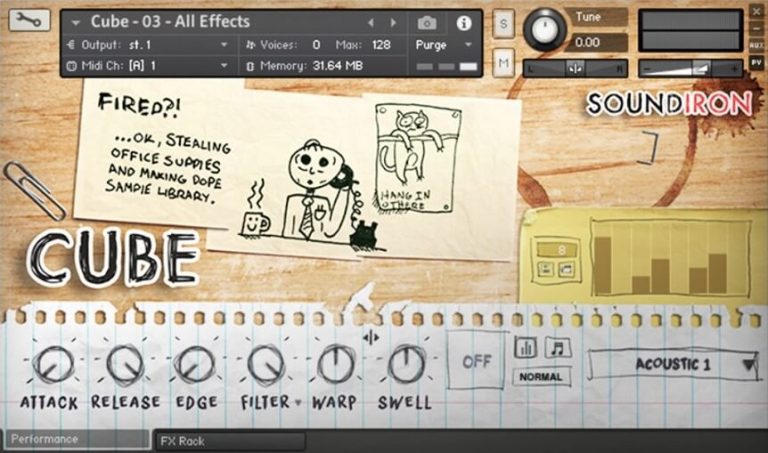768x453 pixels.
Task: Open the instrument info icon
Action: tap(463, 22)
